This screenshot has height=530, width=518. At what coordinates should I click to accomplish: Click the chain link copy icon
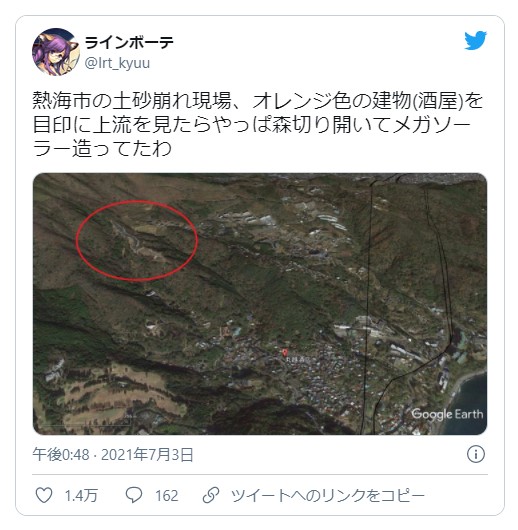pyautogui.click(x=211, y=495)
